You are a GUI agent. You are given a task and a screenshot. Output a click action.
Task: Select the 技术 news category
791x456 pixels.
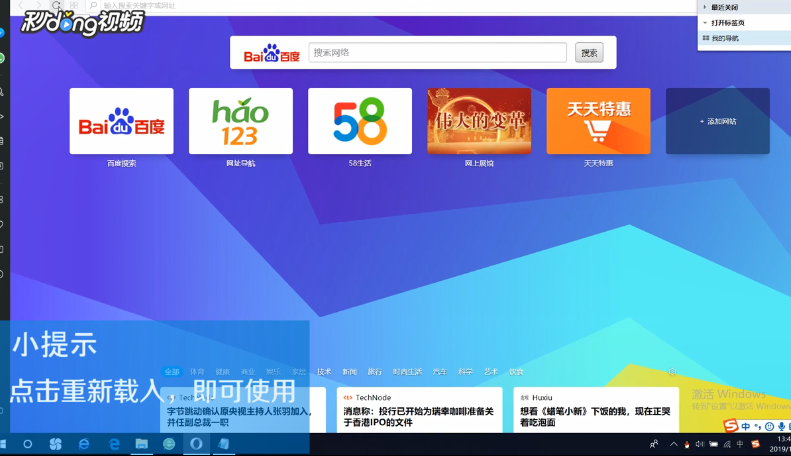[x=324, y=372]
